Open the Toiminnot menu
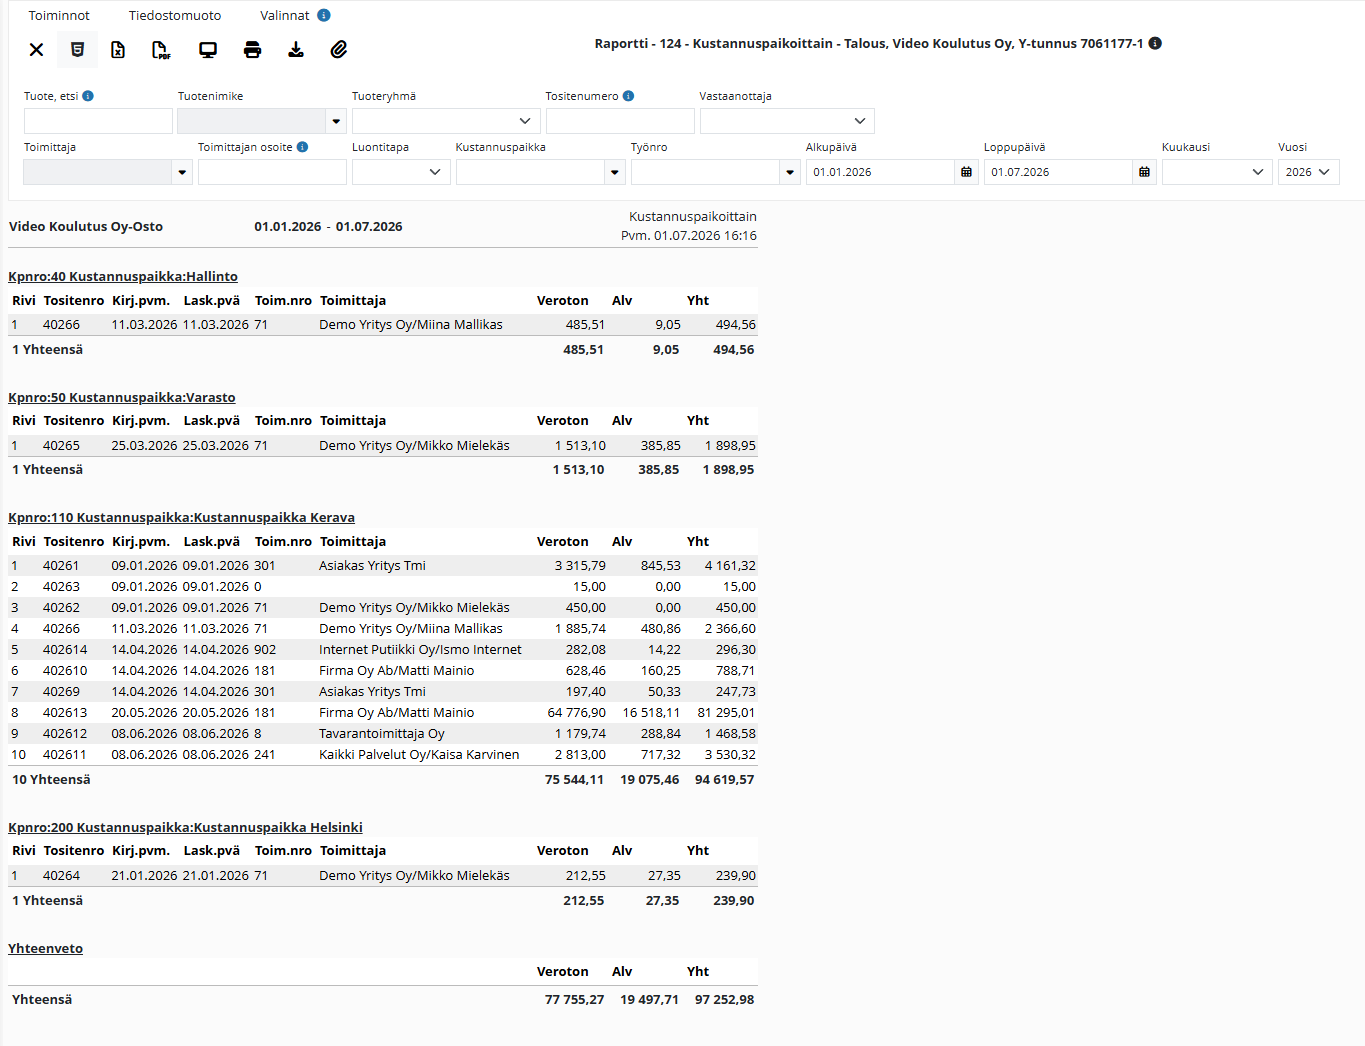 click(59, 15)
